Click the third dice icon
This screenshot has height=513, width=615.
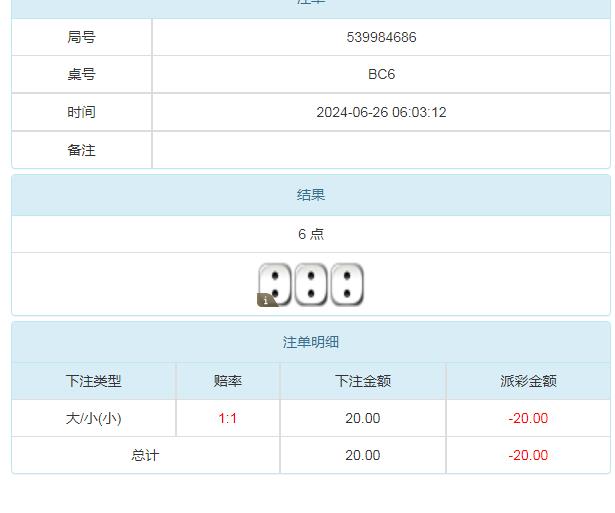(x=347, y=284)
